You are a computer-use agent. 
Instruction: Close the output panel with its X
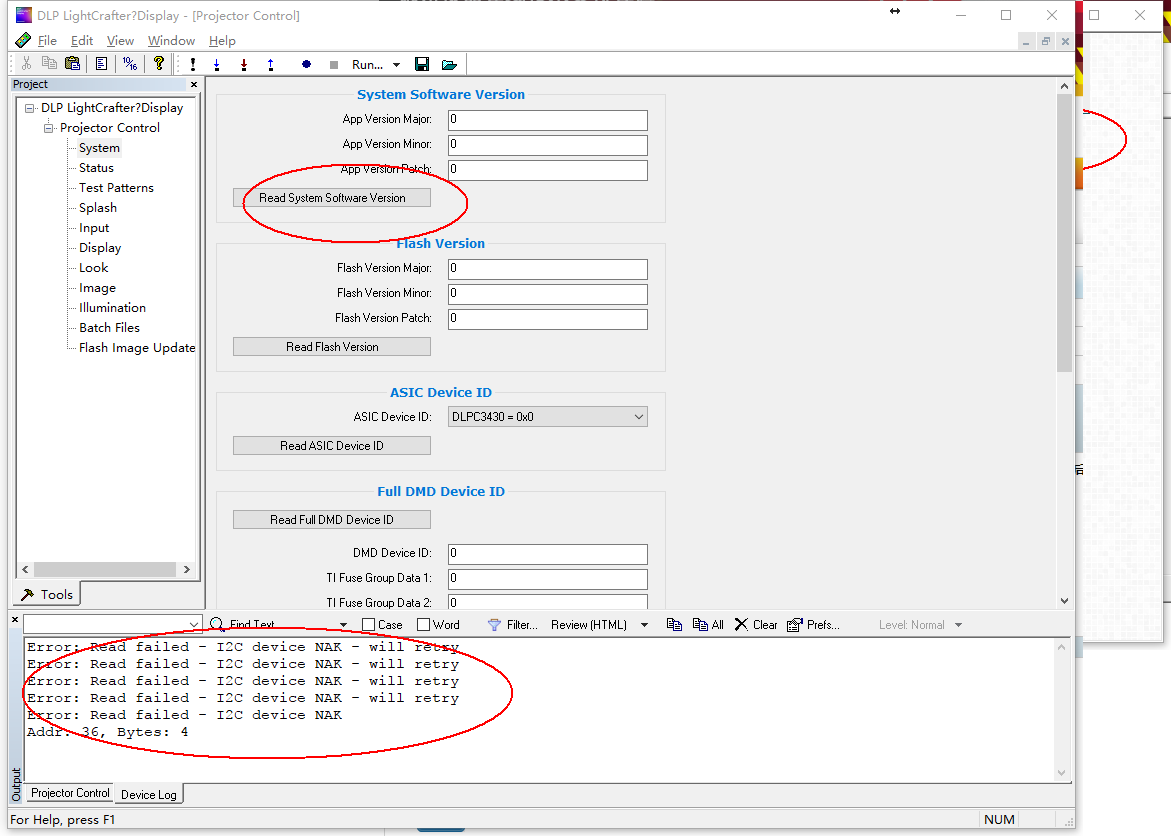tap(15, 619)
